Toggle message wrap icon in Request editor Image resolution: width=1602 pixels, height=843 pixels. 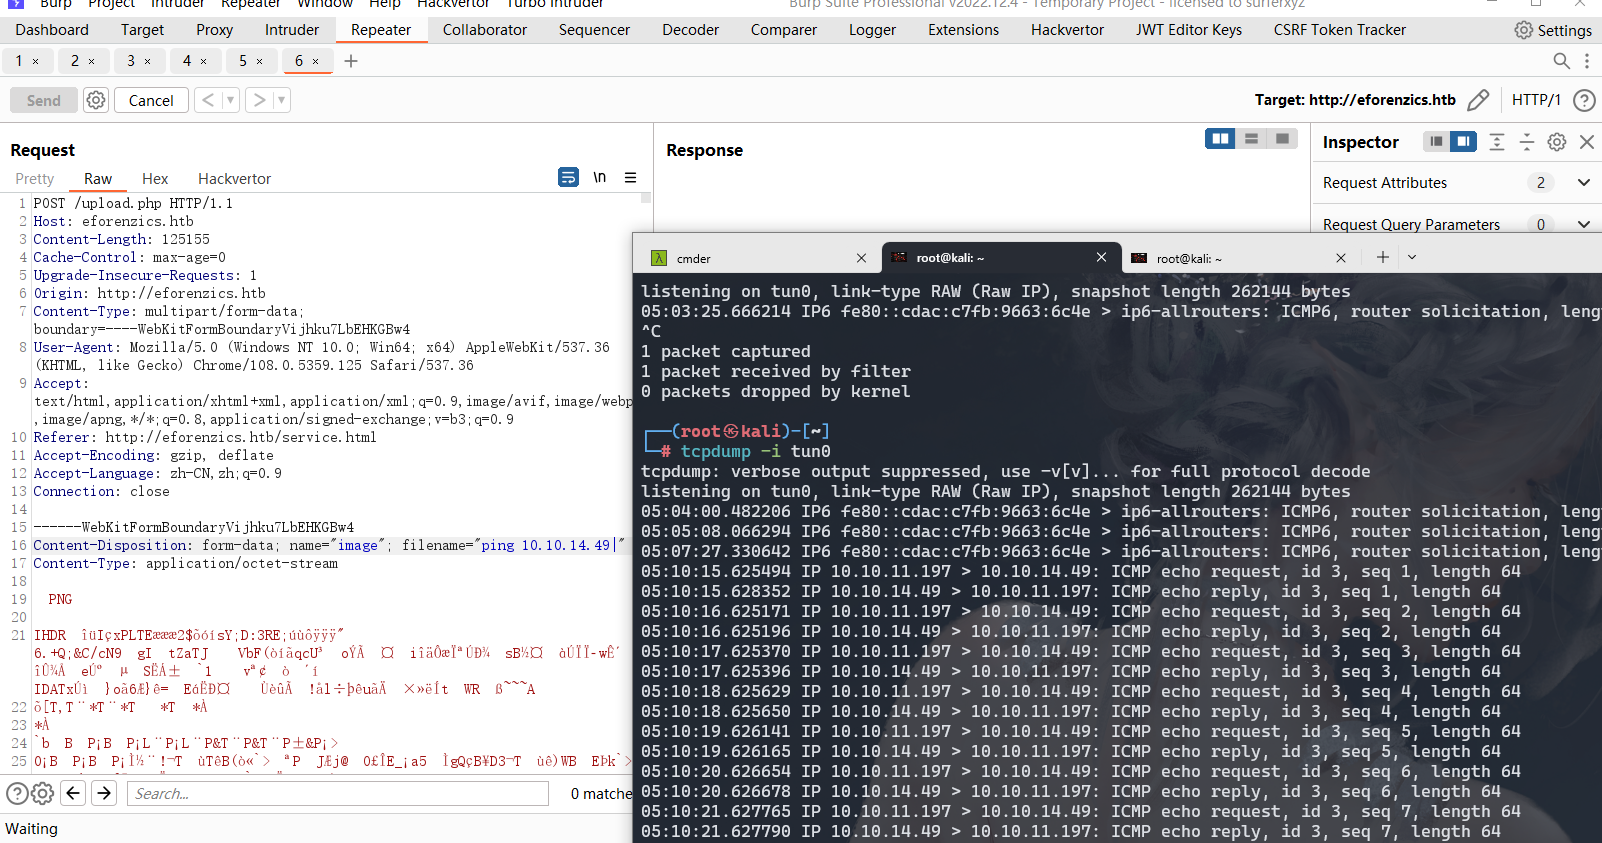(568, 177)
